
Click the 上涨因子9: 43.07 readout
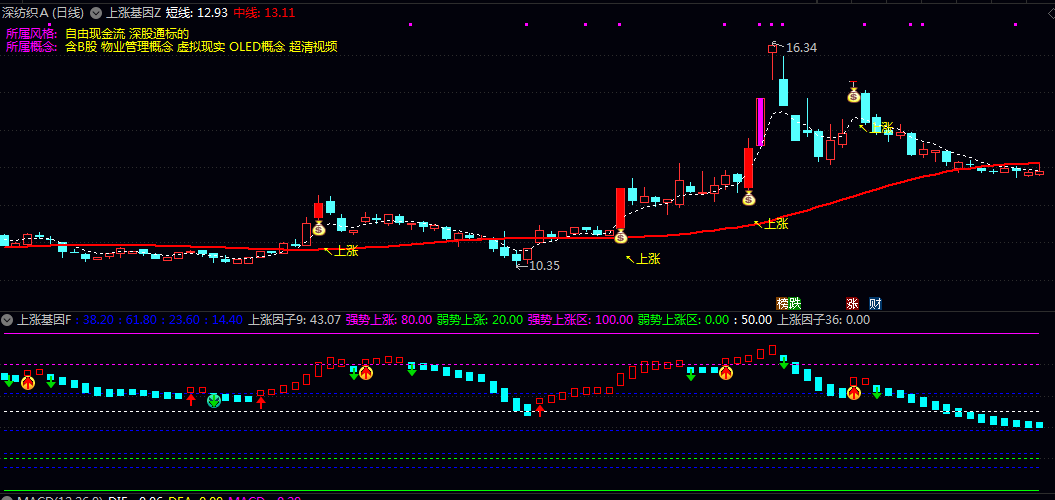pos(295,320)
